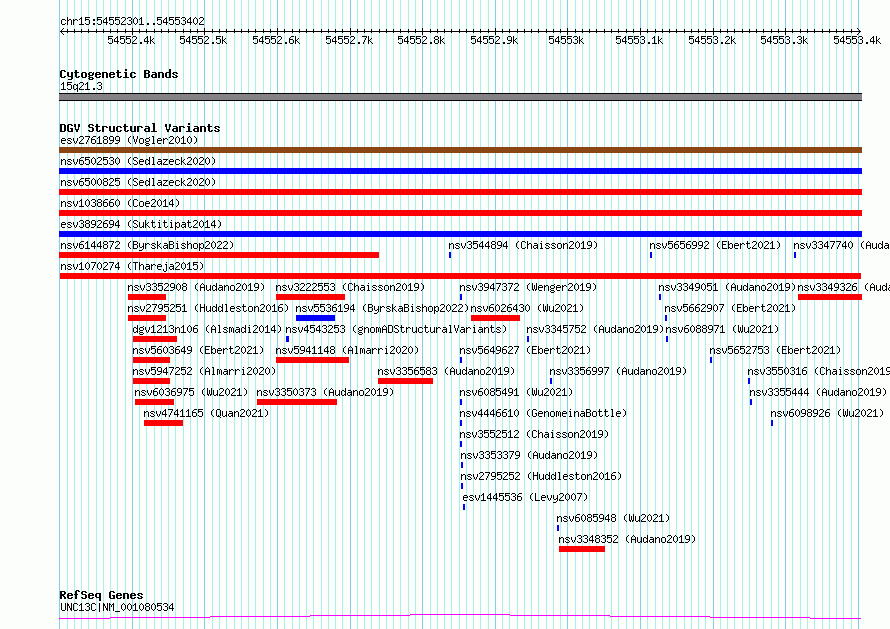Click nsv6036975 (Wu2021) label
This screenshot has width=890, height=629.
click(191, 392)
